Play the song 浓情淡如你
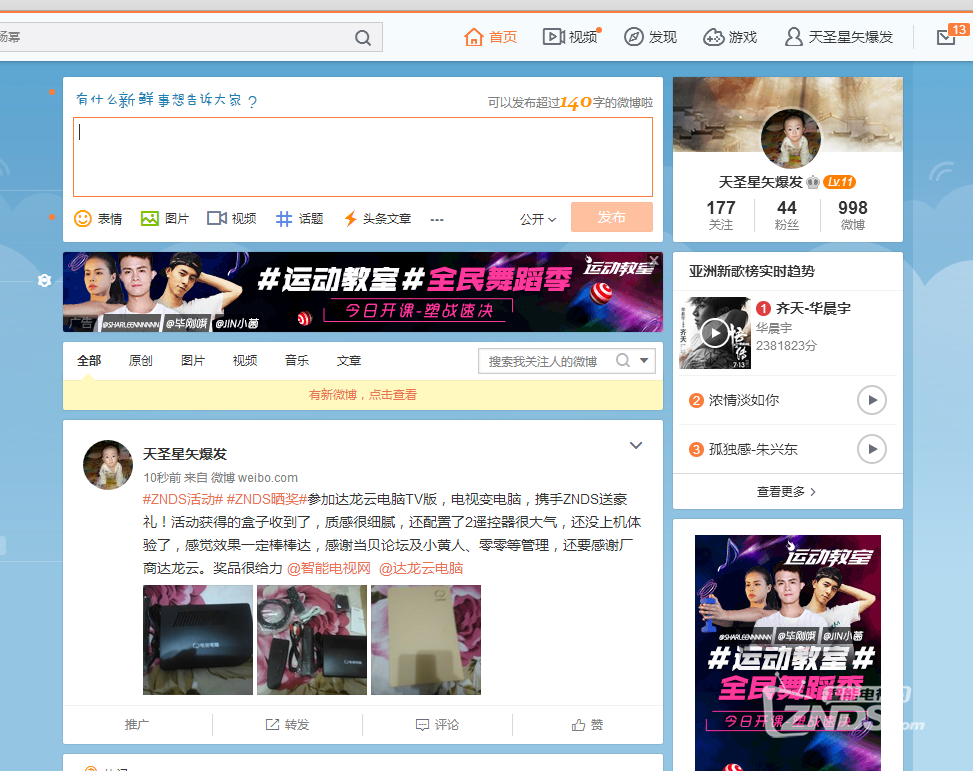 tap(872, 400)
